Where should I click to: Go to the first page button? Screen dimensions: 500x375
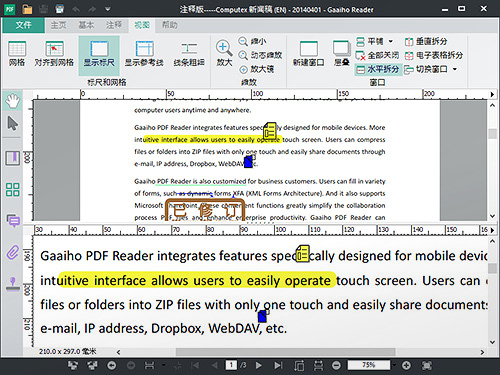195,365
